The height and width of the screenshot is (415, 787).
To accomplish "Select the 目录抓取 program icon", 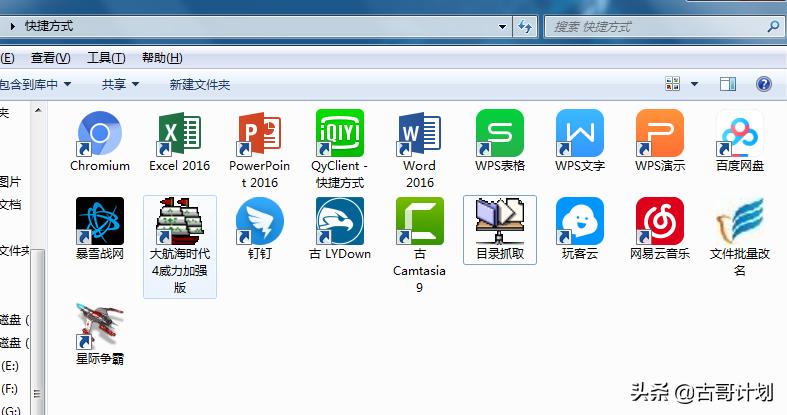I will pos(500,221).
